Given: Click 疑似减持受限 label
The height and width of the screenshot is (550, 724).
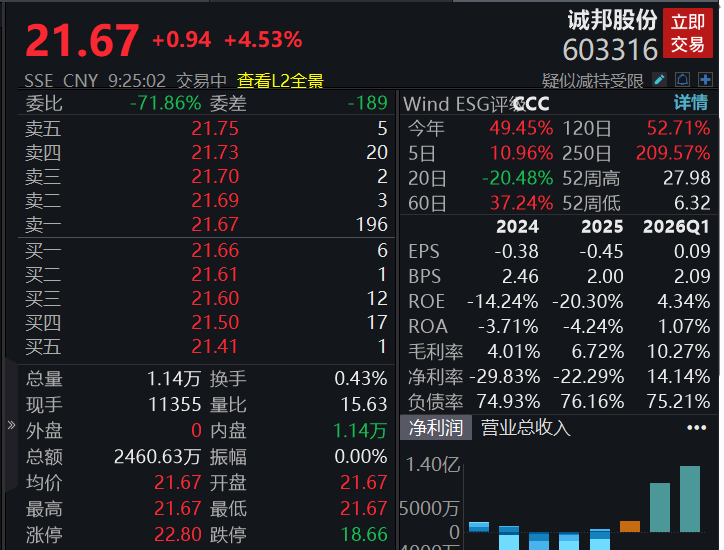Looking at the screenshot, I should 593,81.
